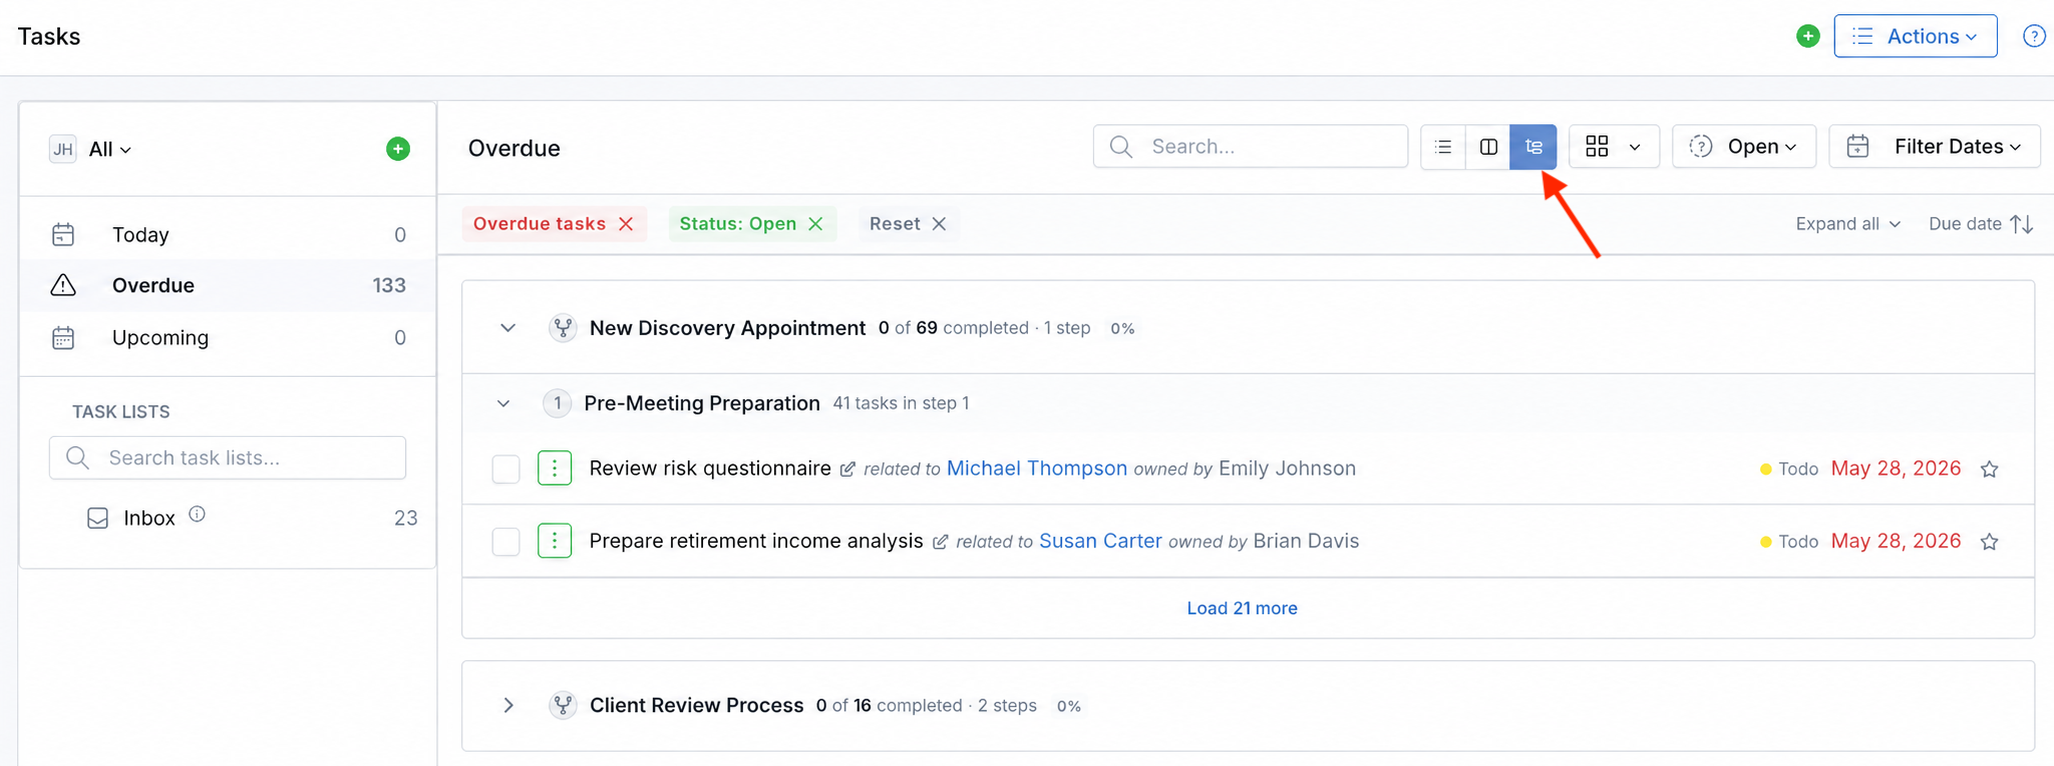Click the 0% progress badge of Client Review Process

click(x=1069, y=706)
